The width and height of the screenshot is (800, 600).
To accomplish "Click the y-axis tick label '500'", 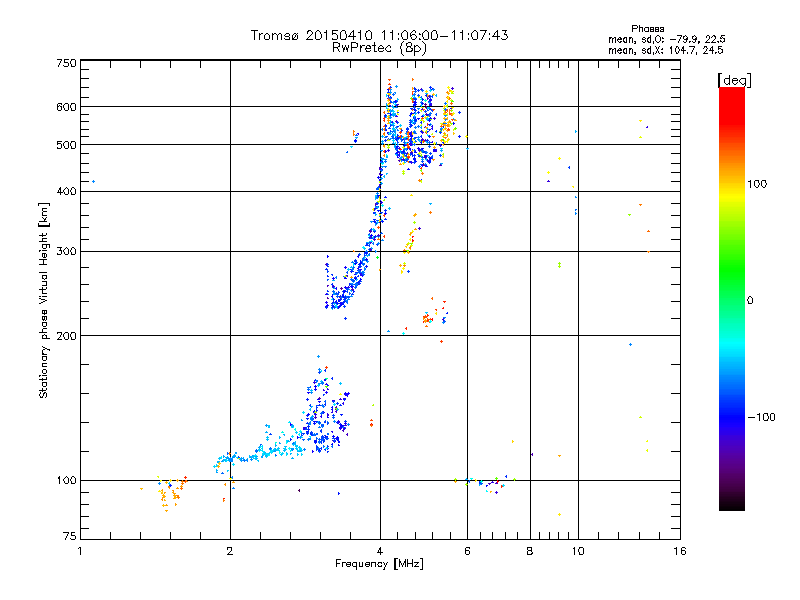I will point(66,145).
